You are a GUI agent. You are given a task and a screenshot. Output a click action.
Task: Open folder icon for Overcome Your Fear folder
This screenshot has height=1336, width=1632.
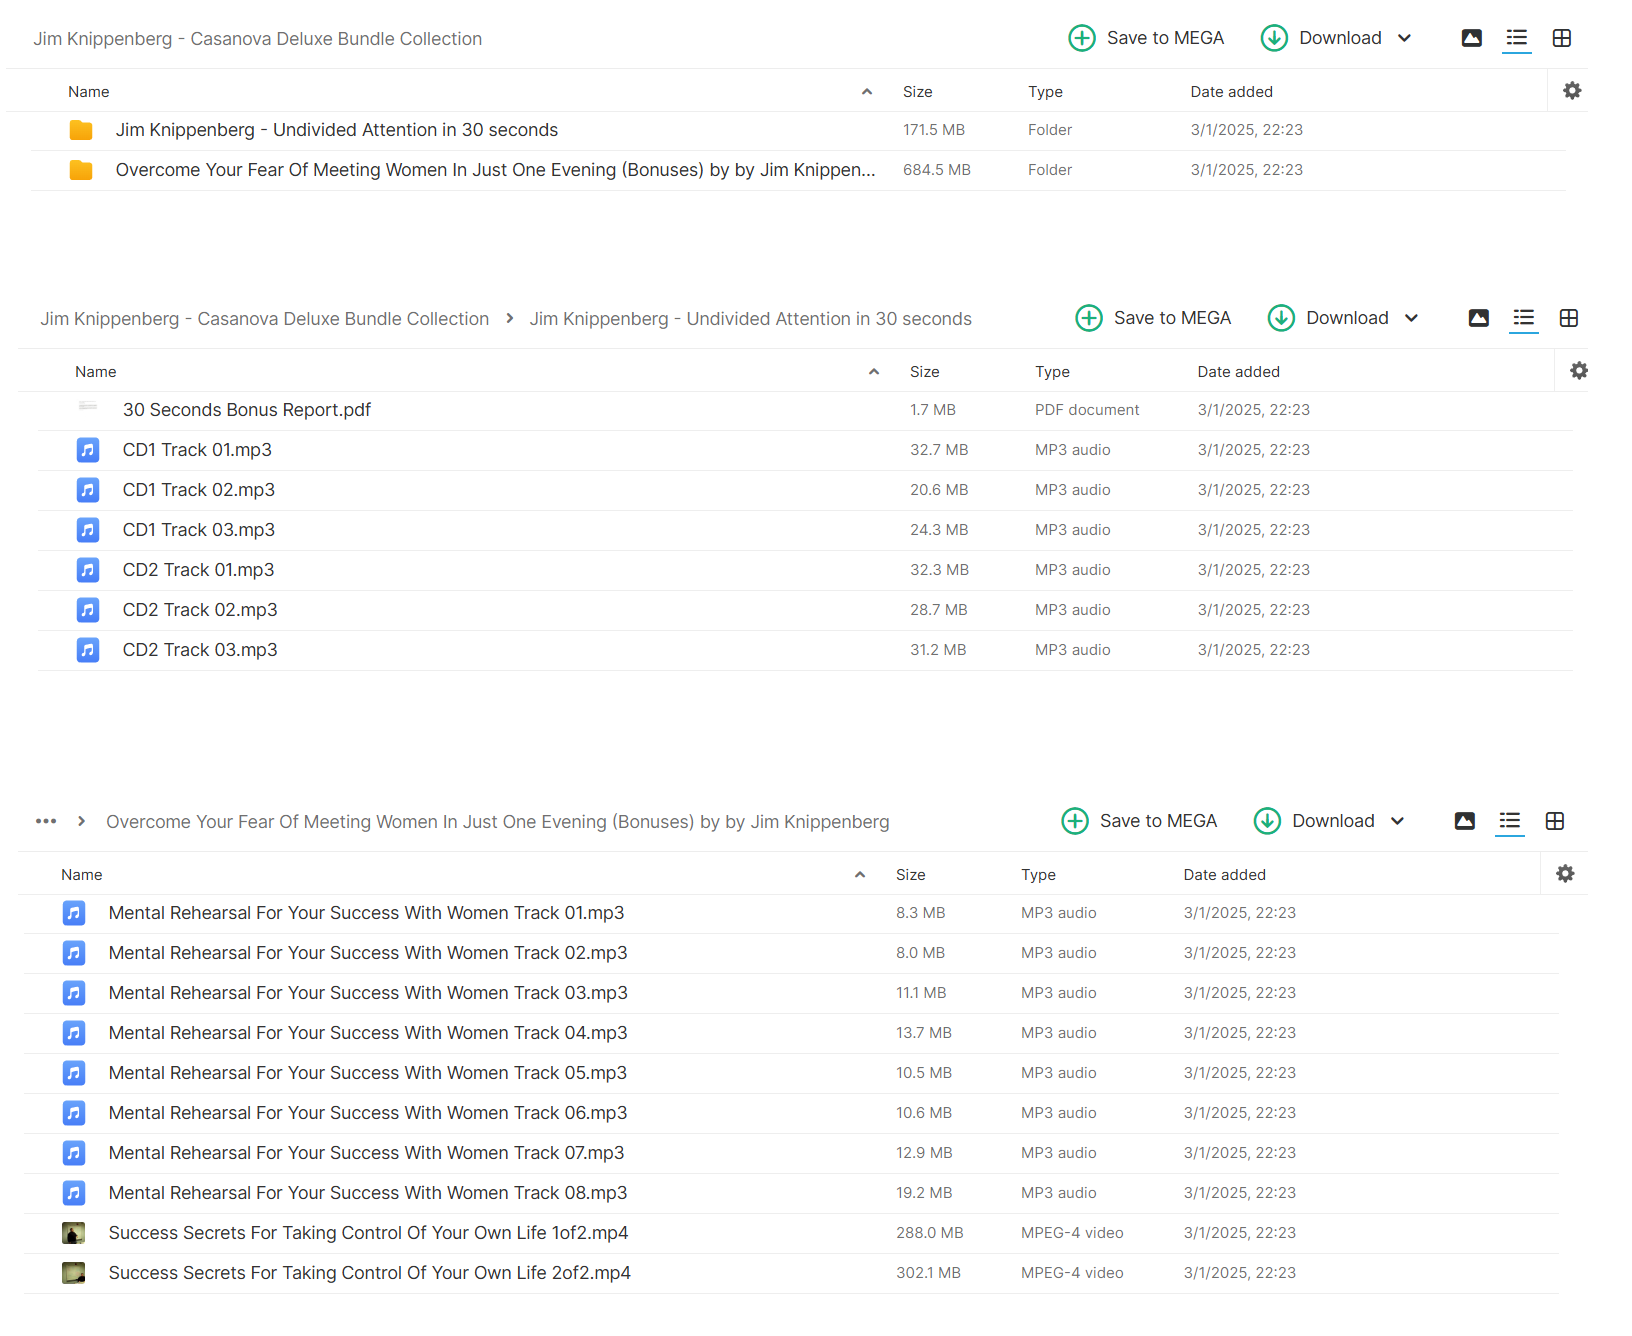click(x=81, y=170)
